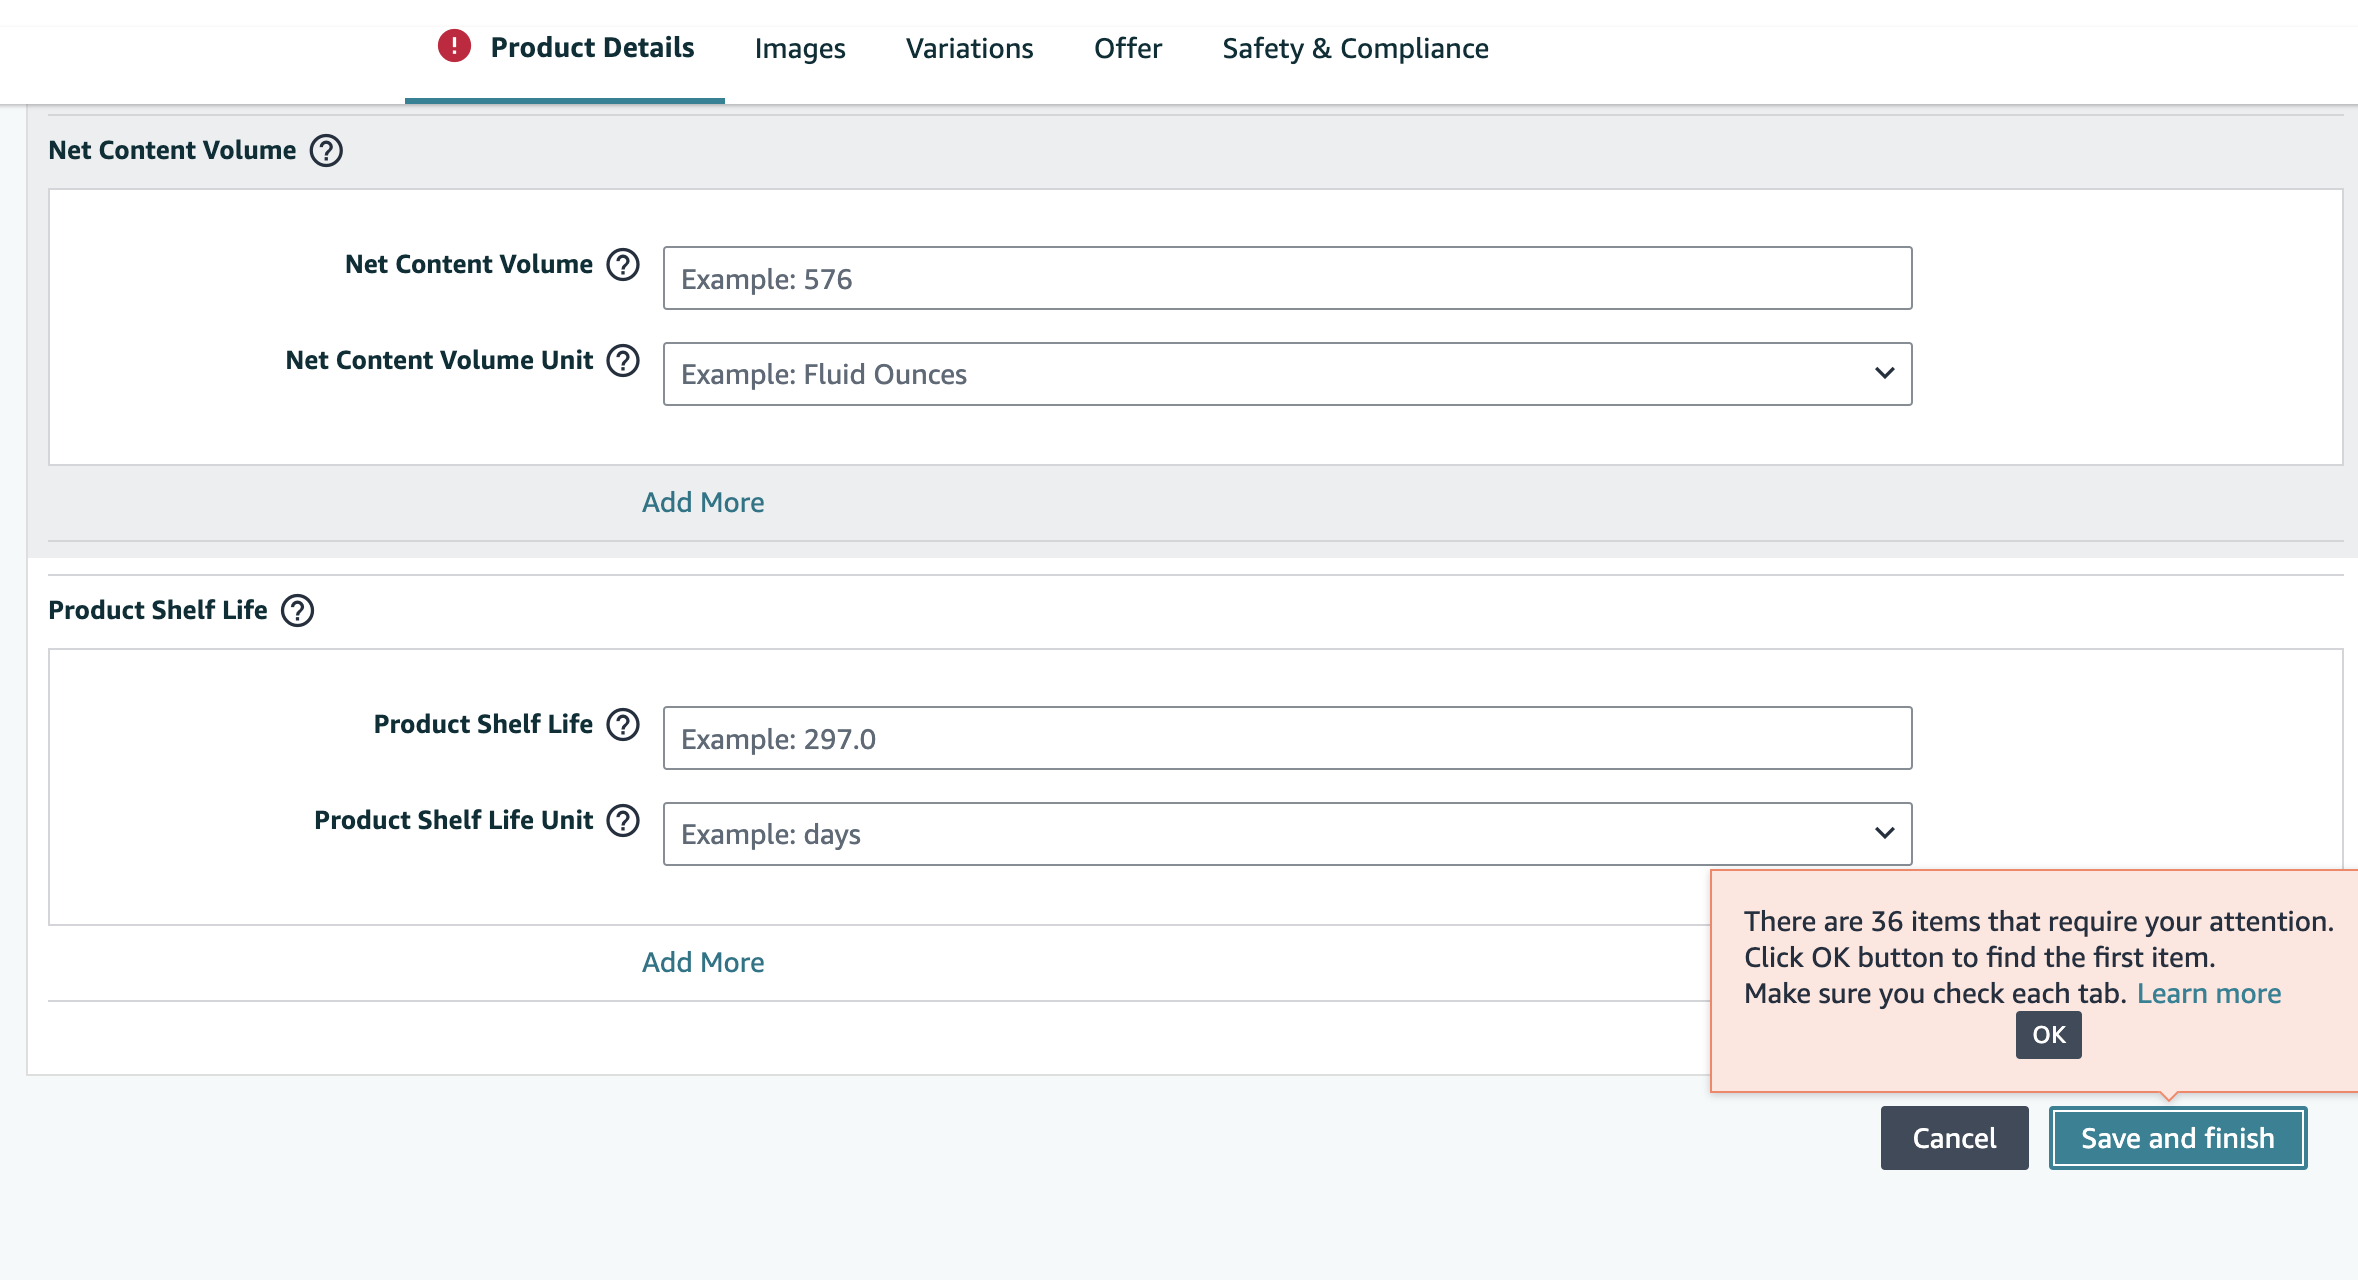Viewport: 2358px width, 1280px height.
Task: Open help icon beside Net Content Volume field
Action: (623, 264)
